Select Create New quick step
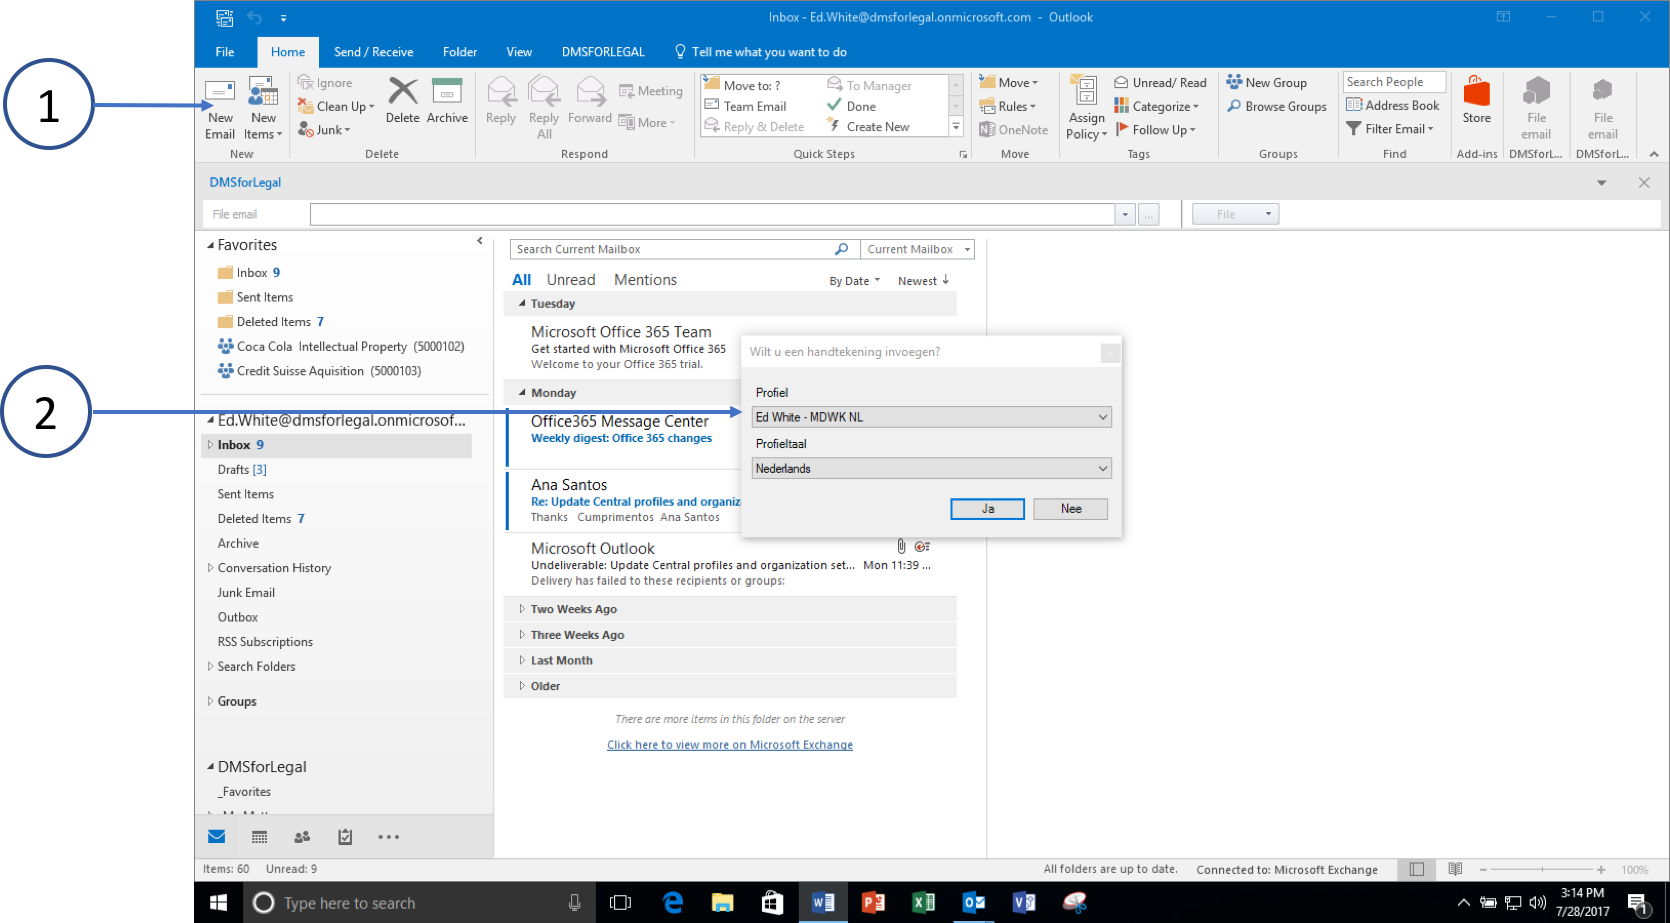 [x=868, y=127]
